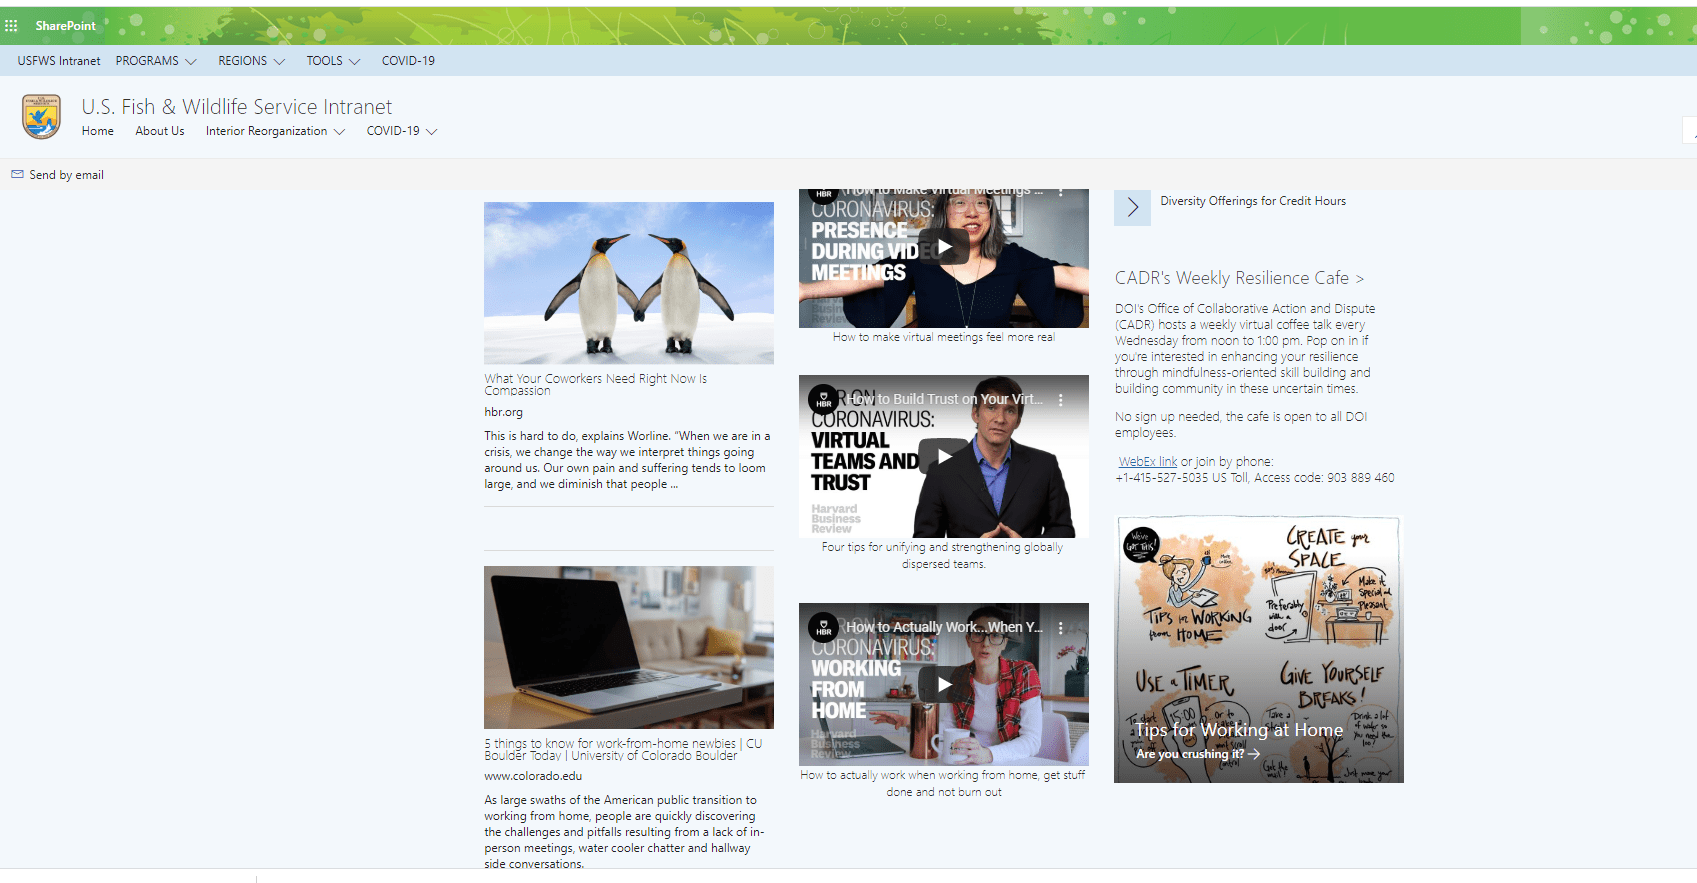
Task: Click the 'How to Build Trust on Your Virt...' video title
Action: click(945, 399)
